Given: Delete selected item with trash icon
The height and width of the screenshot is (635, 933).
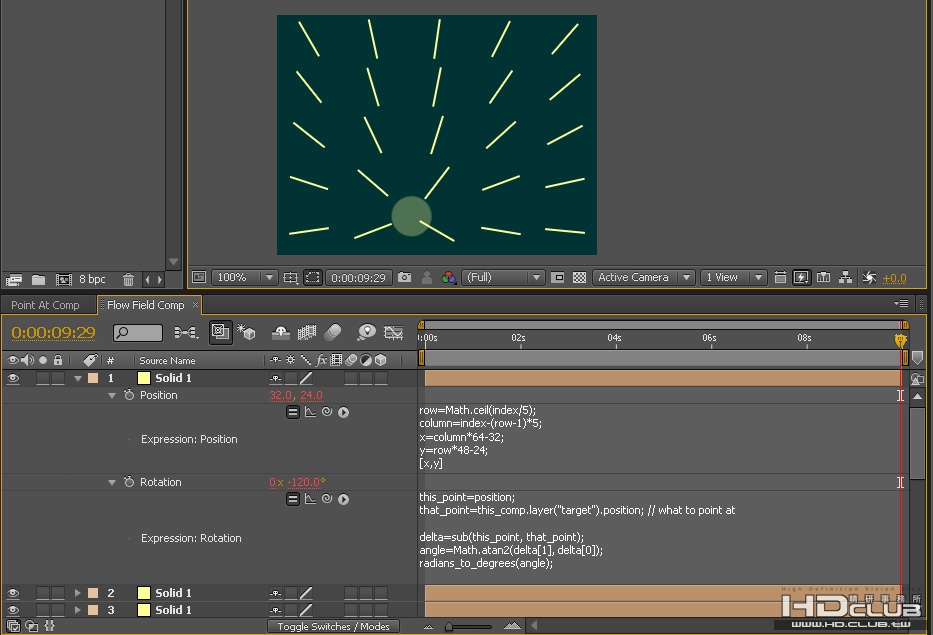Looking at the screenshot, I should (x=128, y=279).
